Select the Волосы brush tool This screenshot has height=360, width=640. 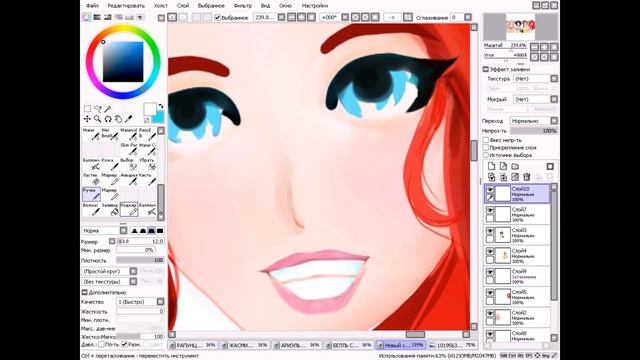pyautogui.click(x=90, y=209)
